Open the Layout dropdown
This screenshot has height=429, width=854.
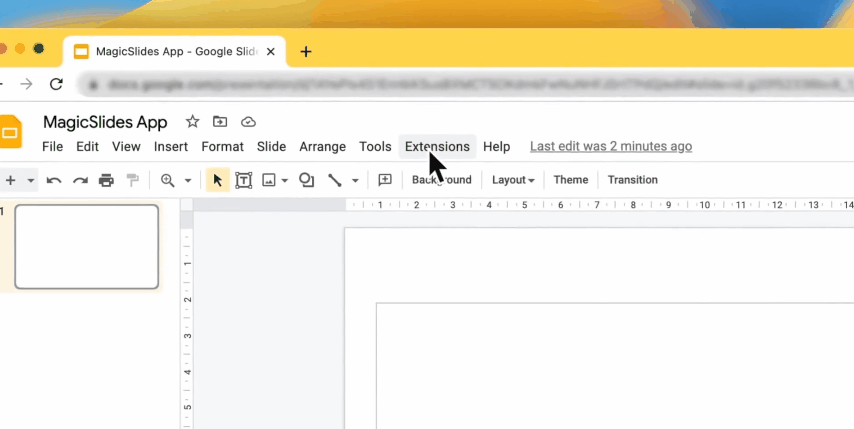point(513,180)
